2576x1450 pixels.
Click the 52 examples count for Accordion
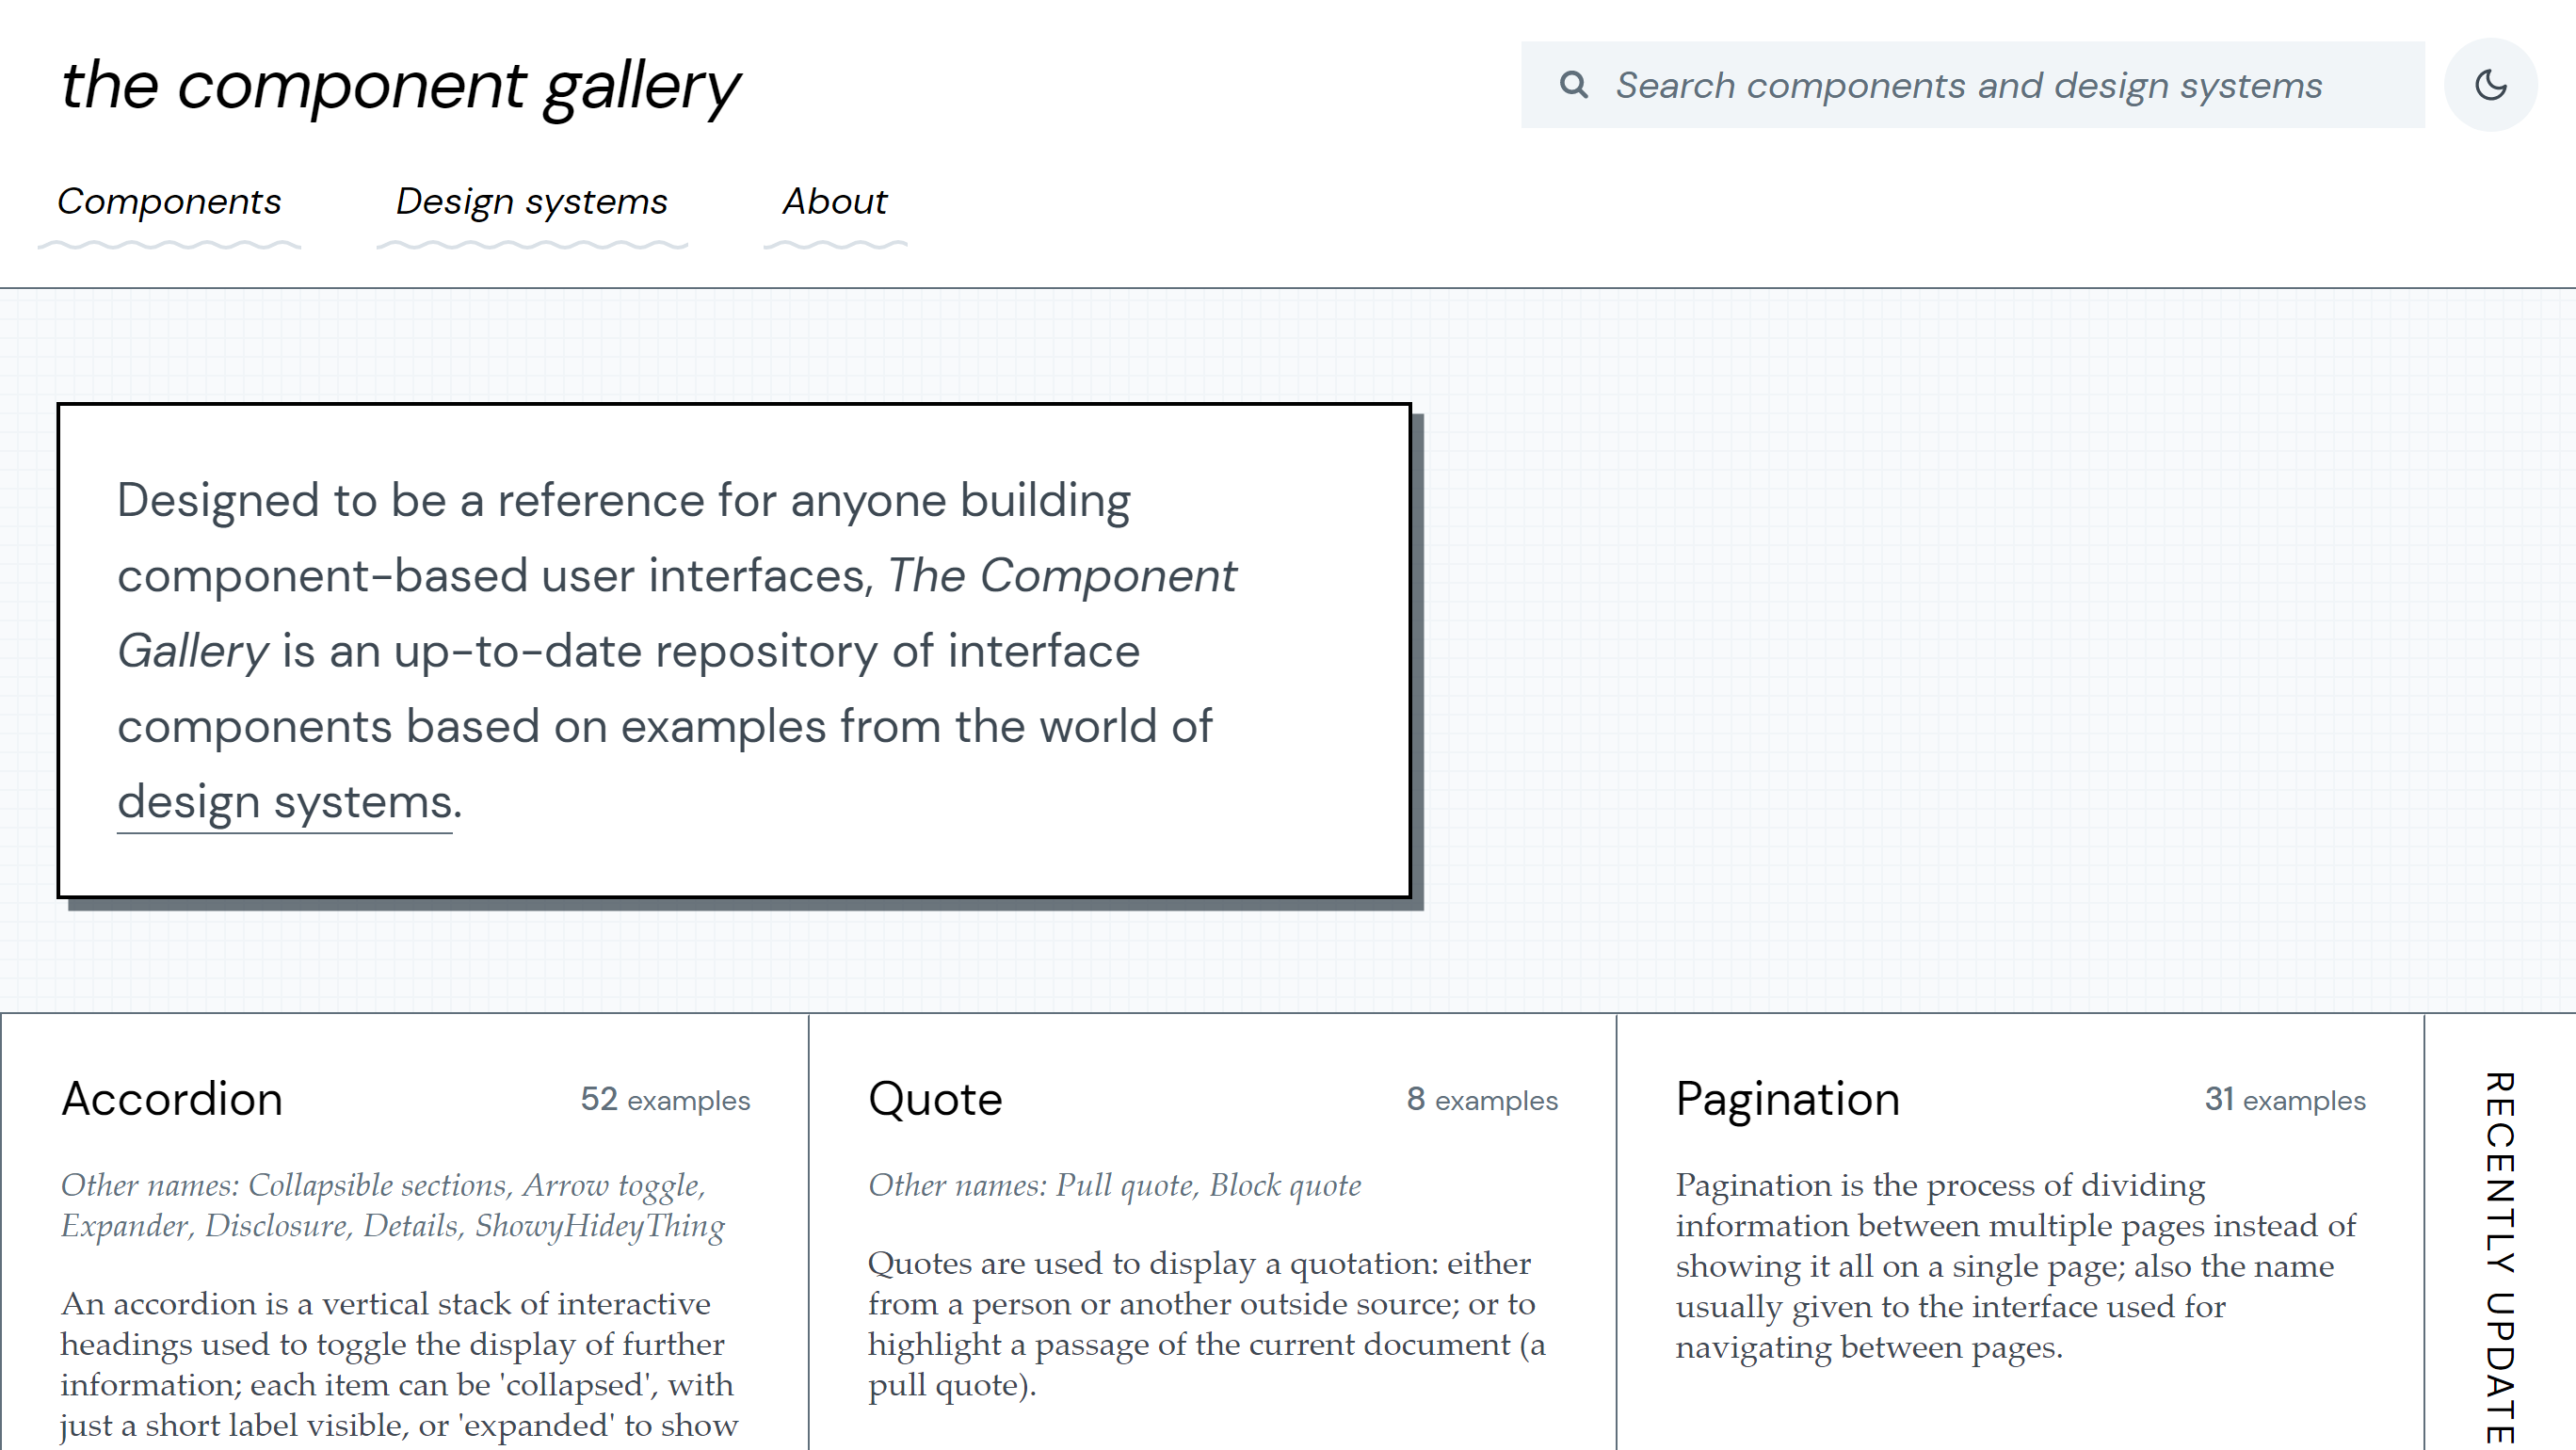(665, 1100)
